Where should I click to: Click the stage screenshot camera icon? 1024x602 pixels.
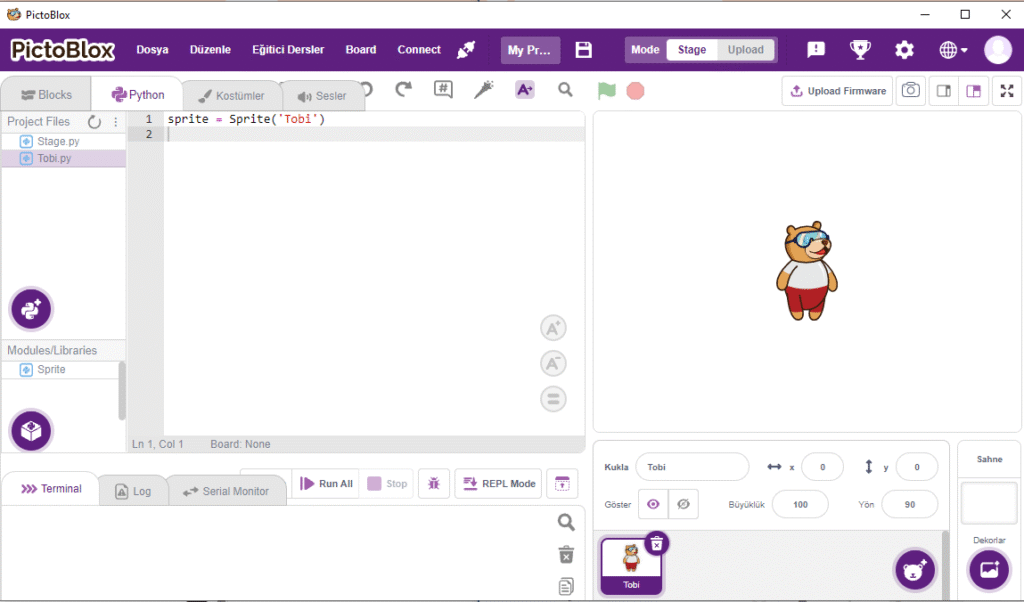coord(910,91)
